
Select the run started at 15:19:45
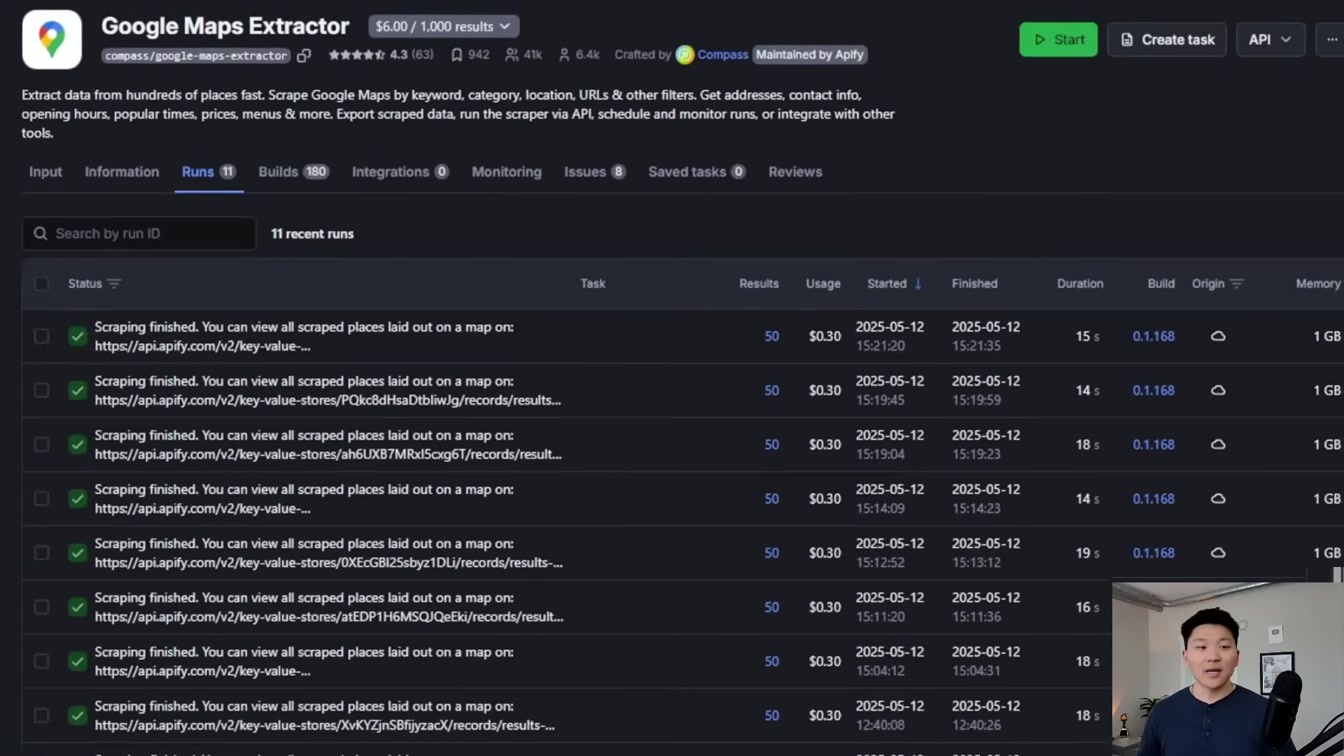coord(41,390)
